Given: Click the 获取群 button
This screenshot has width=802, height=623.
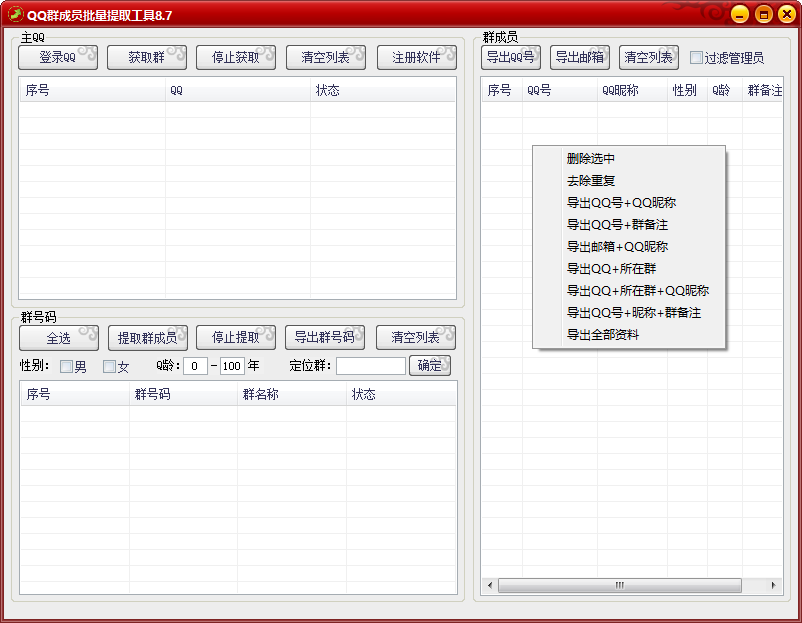Looking at the screenshot, I should click(x=147, y=57).
